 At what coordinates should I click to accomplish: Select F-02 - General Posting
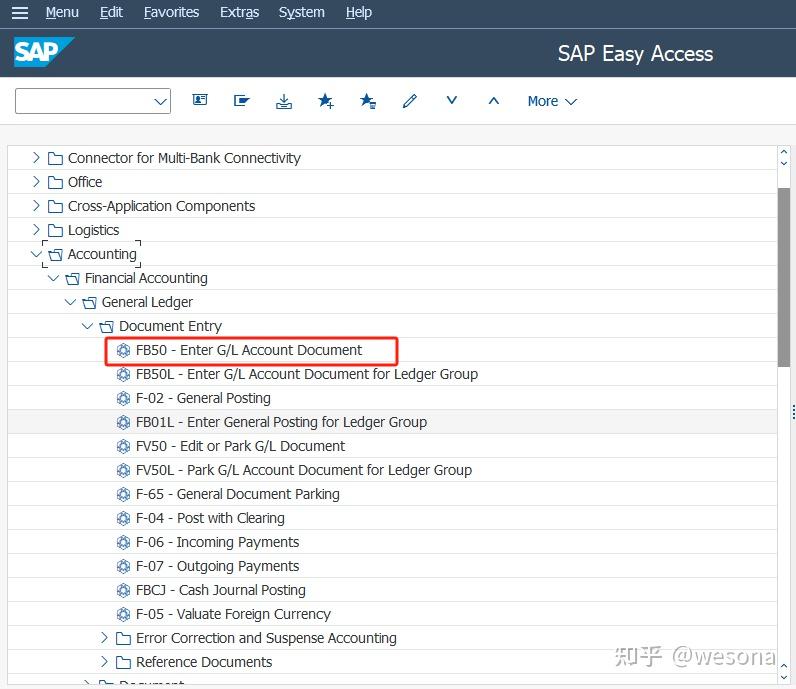(203, 399)
